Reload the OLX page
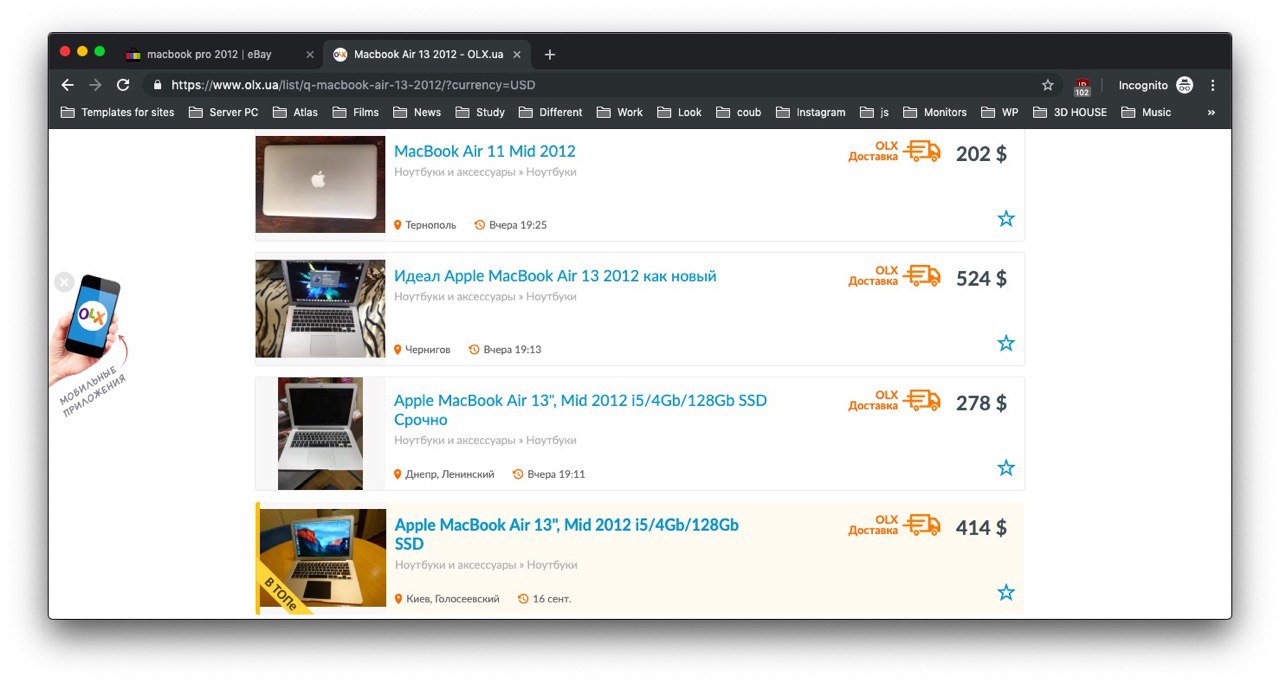 (x=123, y=85)
